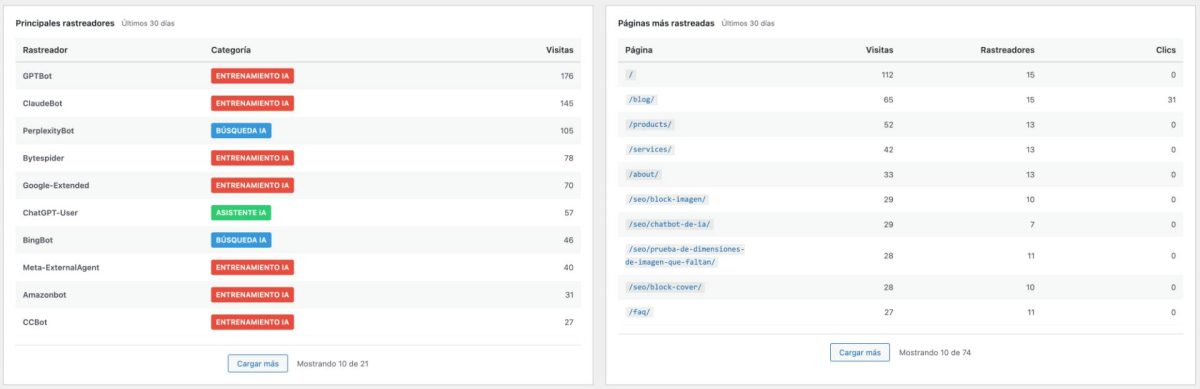Click the 145 visits value for ClaudeBot
This screenshot has width=1200, height=389.
pyautogui.click(x=567, y=103)
